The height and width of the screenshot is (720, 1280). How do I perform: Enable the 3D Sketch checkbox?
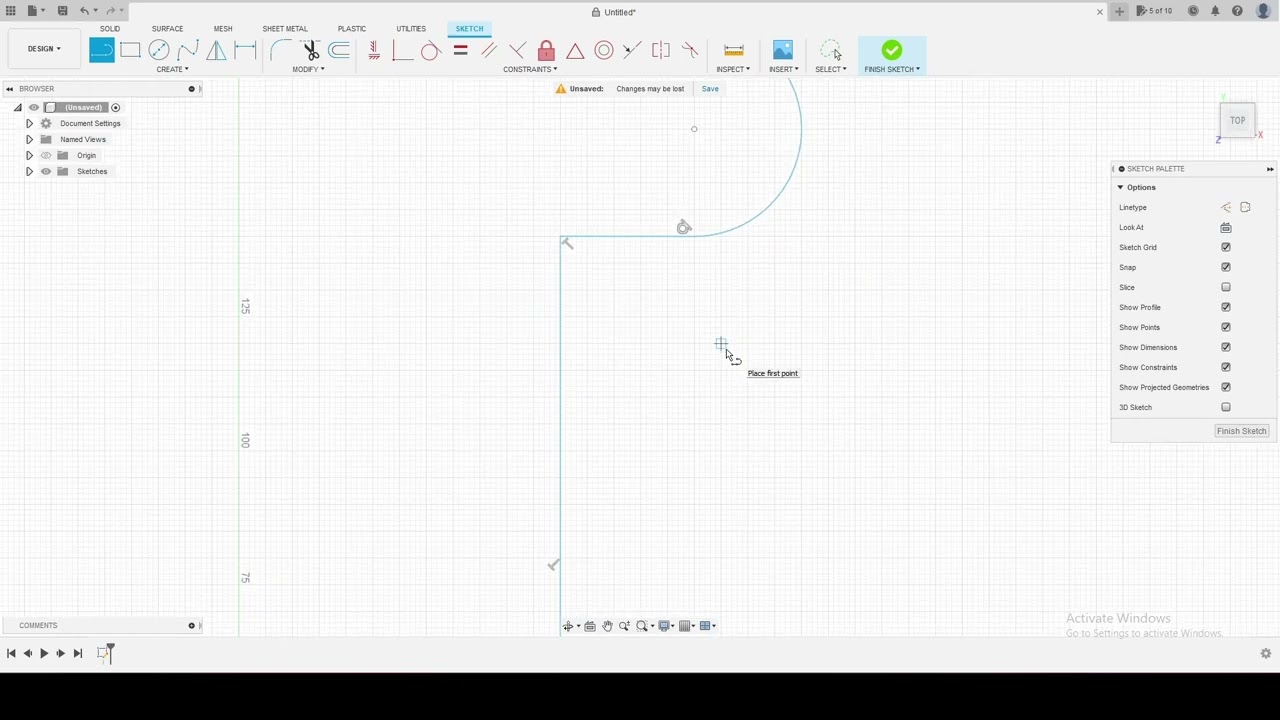coord(1226,407)
